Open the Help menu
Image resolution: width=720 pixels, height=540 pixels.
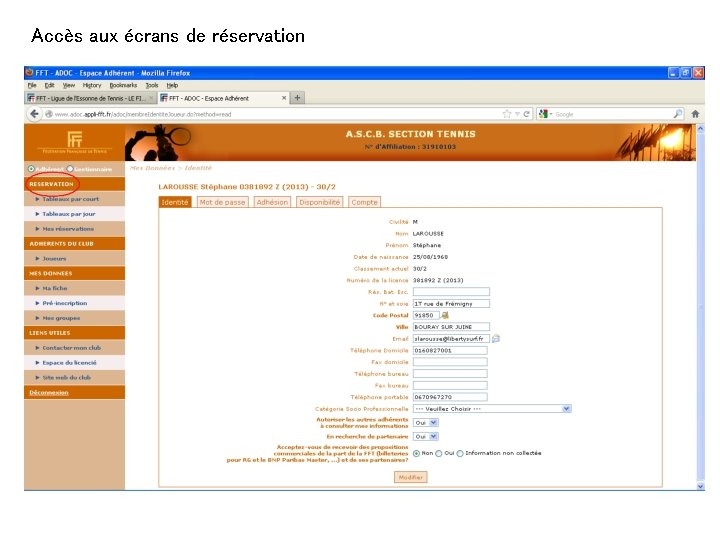(172, 85)
